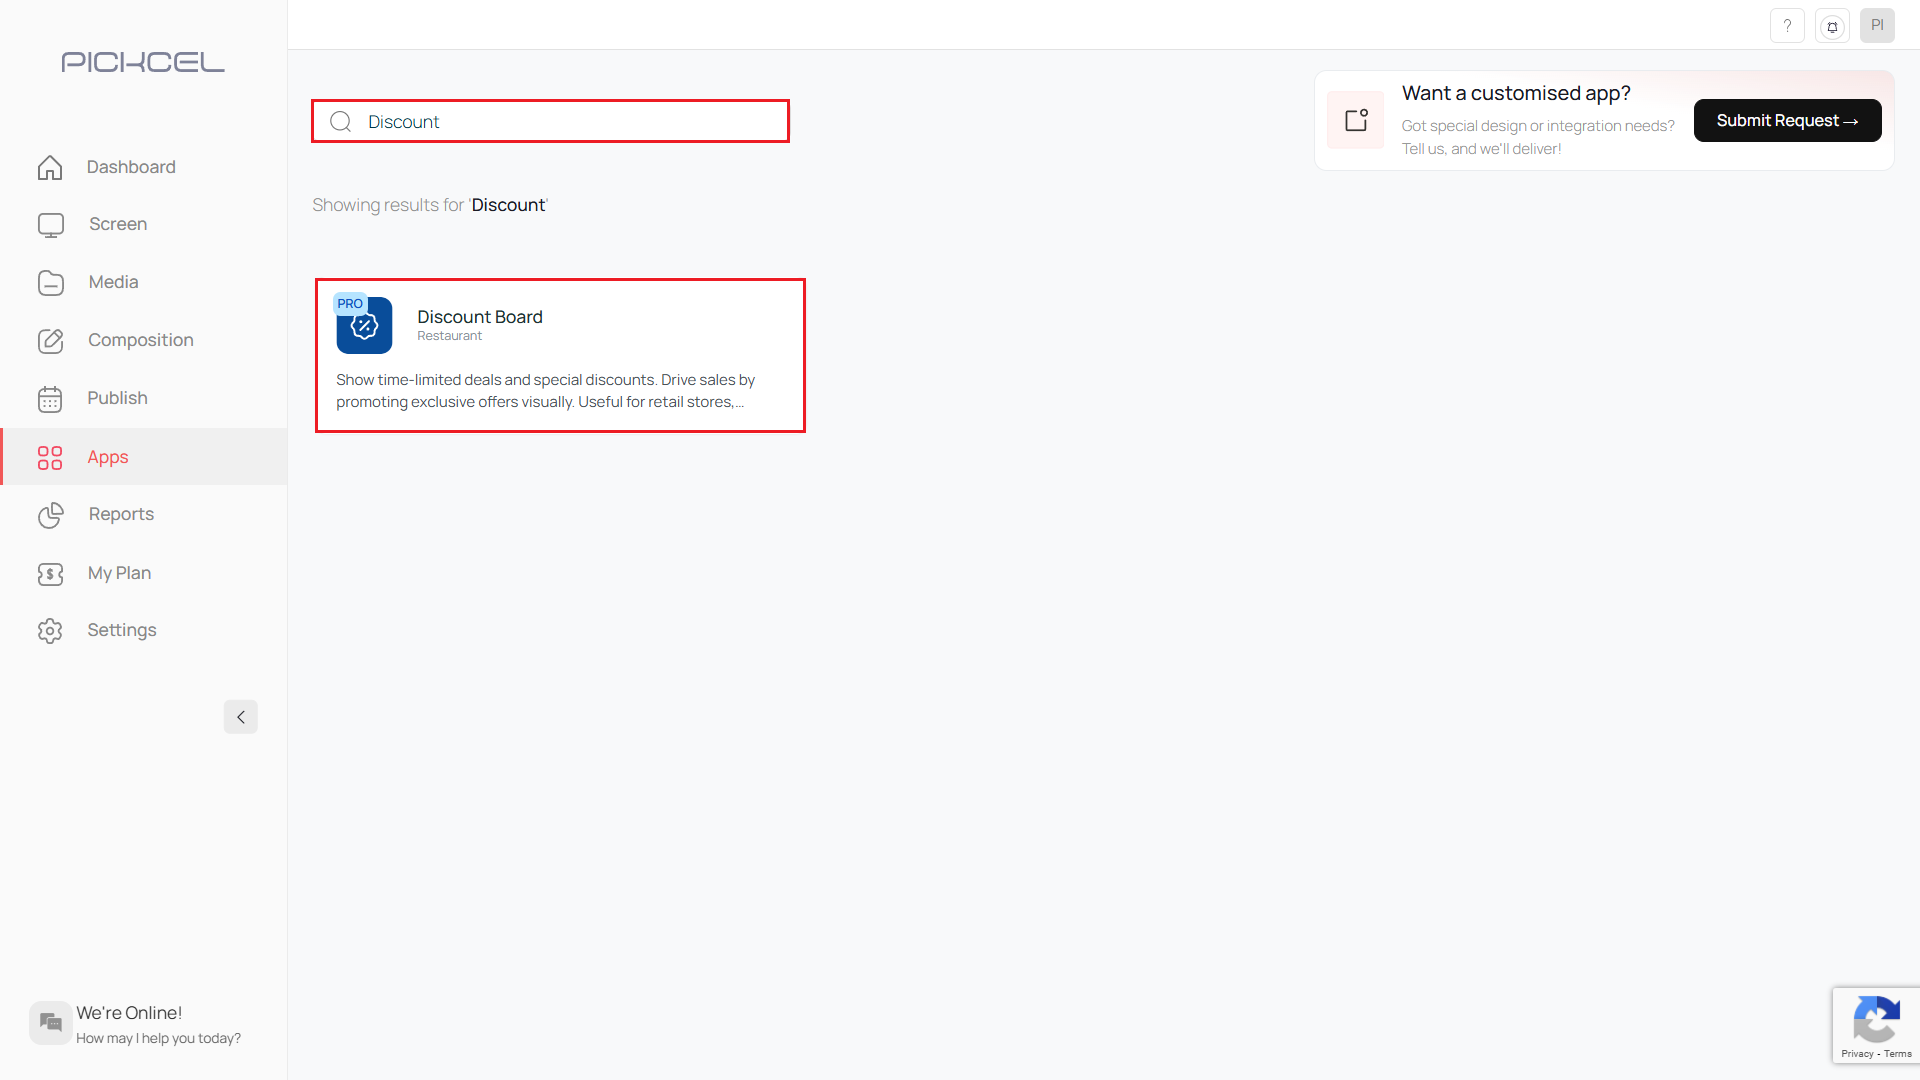
Task: Go to the Reports menu label
Action: [121, 514]
